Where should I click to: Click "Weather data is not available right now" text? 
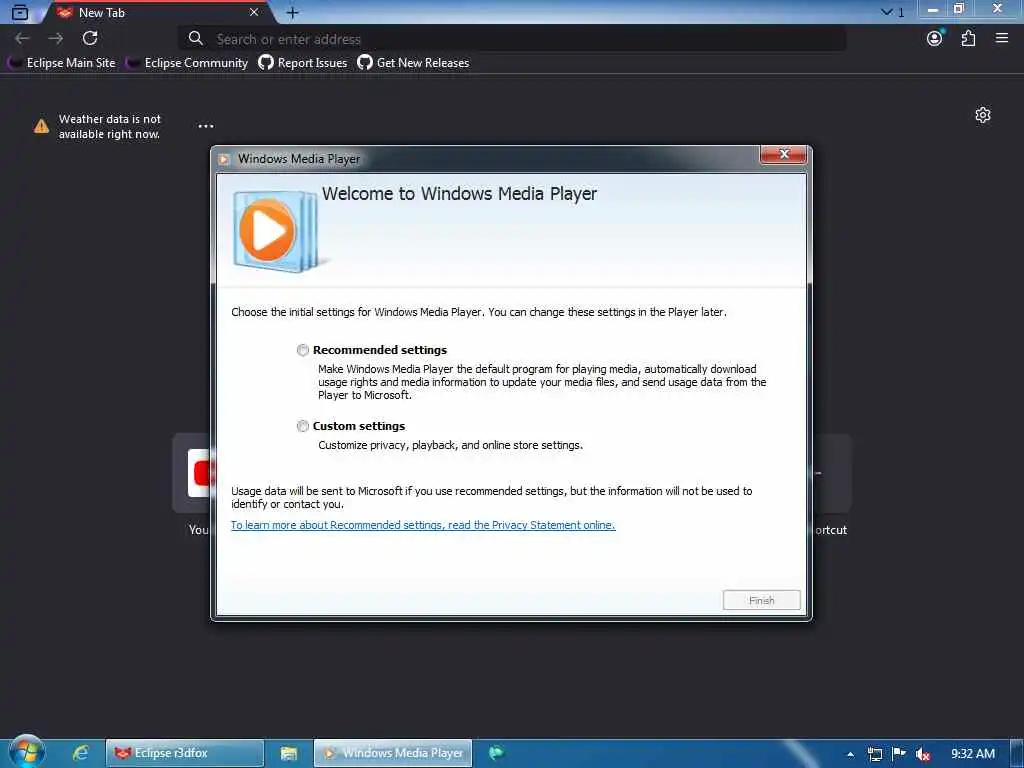110,127
